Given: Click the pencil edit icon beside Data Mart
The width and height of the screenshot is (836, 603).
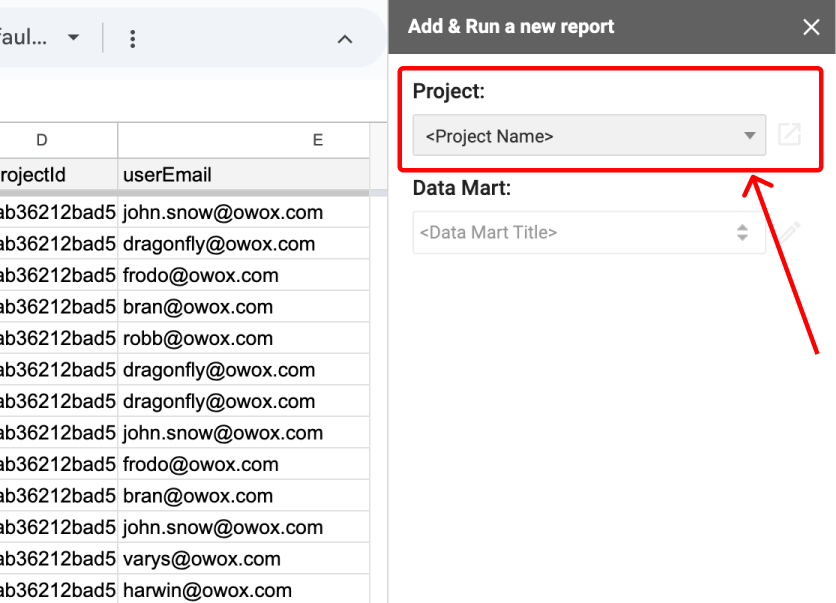Looking at the screenshot, I should point(788,232).
